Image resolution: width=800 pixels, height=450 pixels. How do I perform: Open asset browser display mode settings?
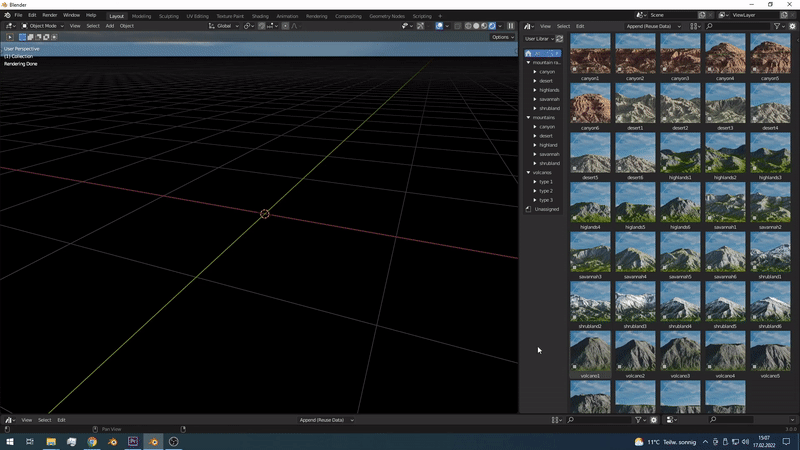pos(694,26)
